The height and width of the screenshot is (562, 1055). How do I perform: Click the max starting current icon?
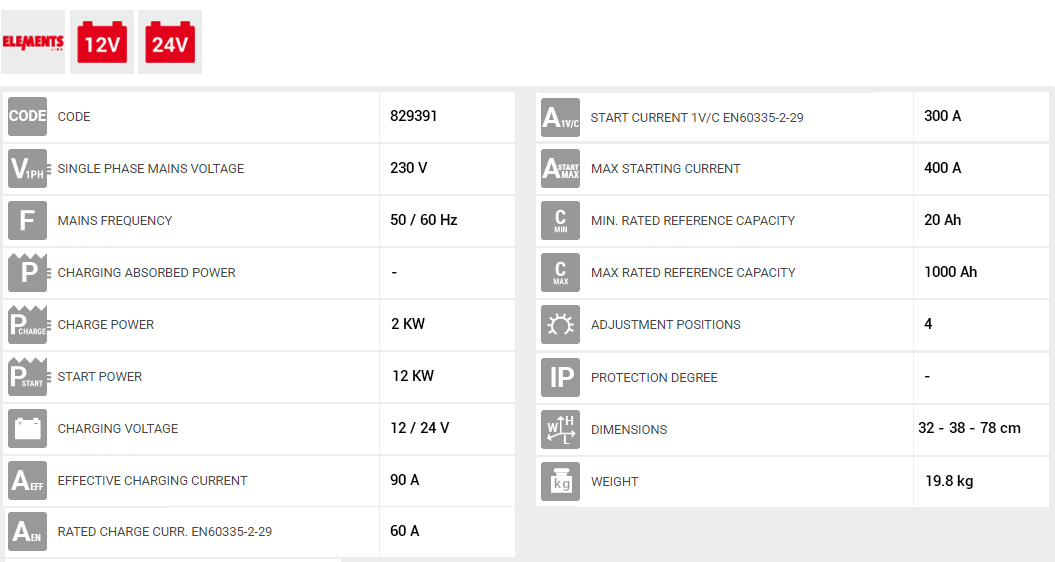pos(560,168)
